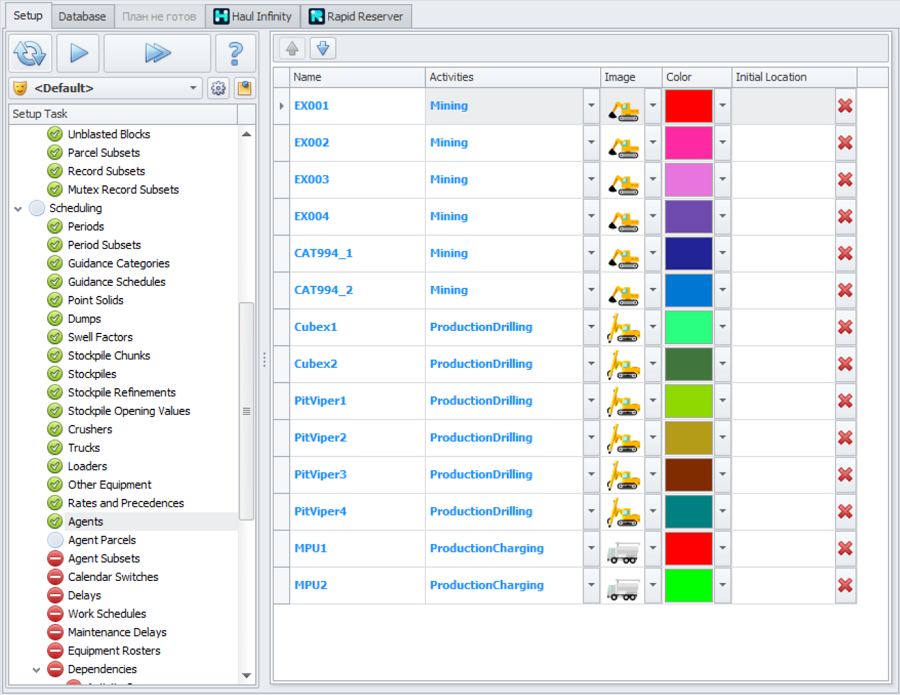Open the Activities dropdown for EX002
The width and height of the screenshot is (900, 695).
click(x=591, y=143)
